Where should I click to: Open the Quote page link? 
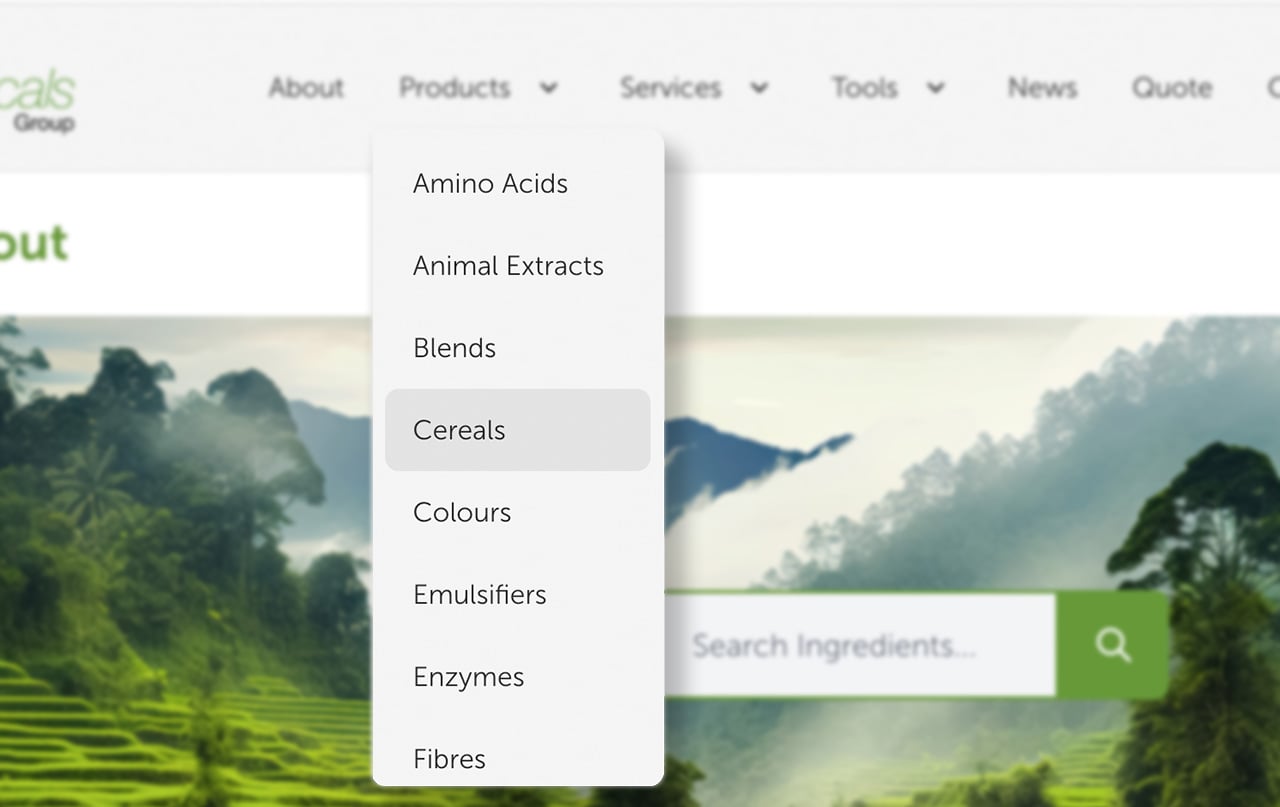pyautogui.click(x=1172, y=88)
